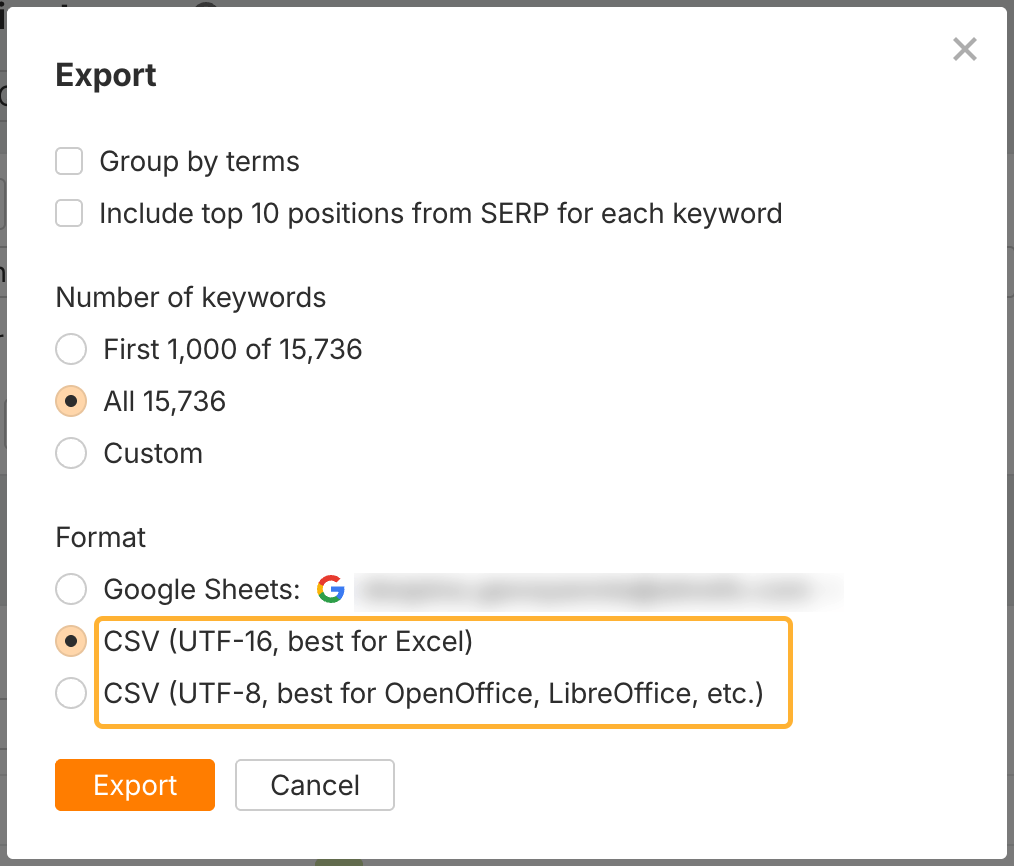Choose CSV UTF-8 for OpenOffice
This screenshot has width=1014, height=866.
[70, 693]
